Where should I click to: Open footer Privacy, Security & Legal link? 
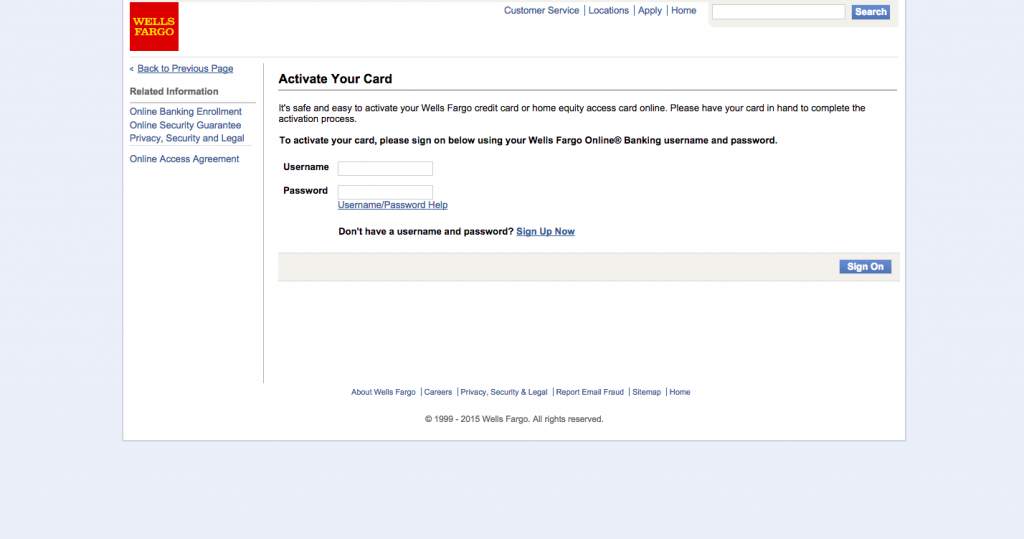[504, 392]
